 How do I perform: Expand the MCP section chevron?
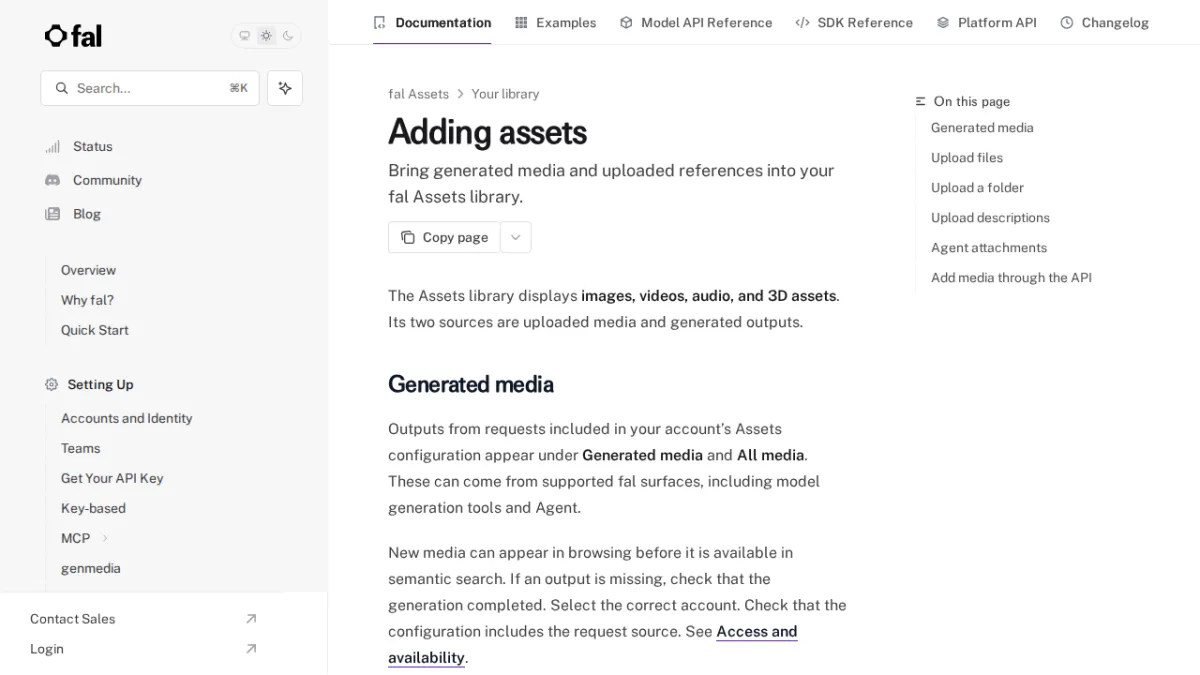point(105,538)
